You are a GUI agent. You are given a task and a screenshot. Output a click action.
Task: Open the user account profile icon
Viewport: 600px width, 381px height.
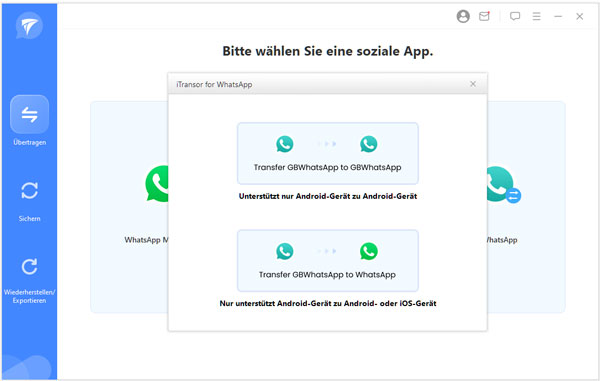coord(463,16)
